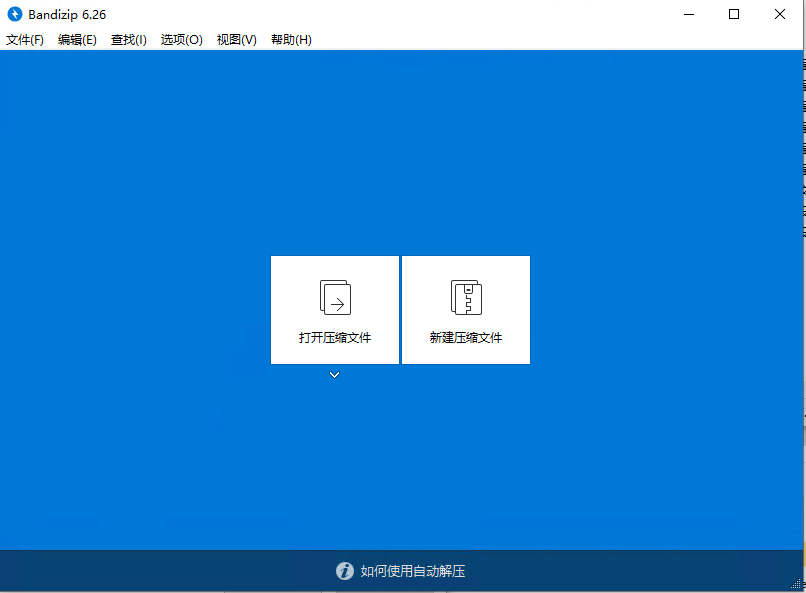Close the Bandizip window
806x593 pixels.
click(780, 14)
